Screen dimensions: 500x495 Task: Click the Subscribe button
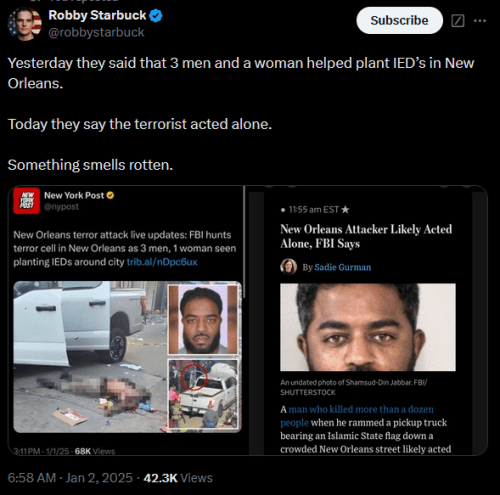(x=399, y=20)
